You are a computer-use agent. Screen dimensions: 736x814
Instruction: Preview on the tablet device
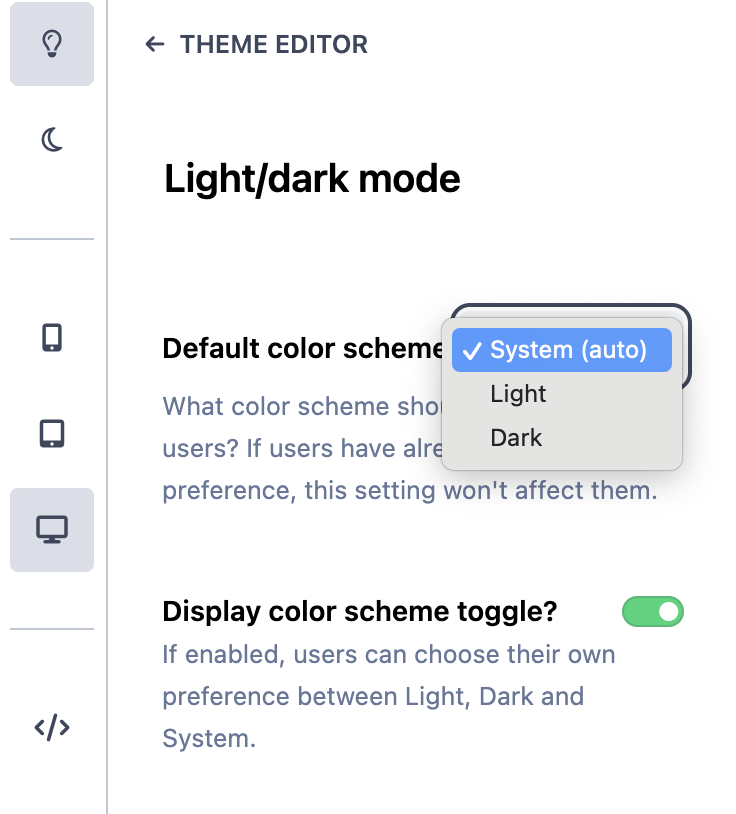tap(52, 433)
